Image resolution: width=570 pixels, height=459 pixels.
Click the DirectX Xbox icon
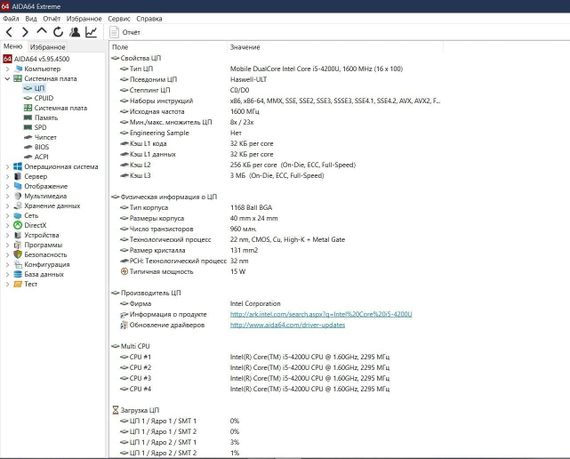coord(18,225)
